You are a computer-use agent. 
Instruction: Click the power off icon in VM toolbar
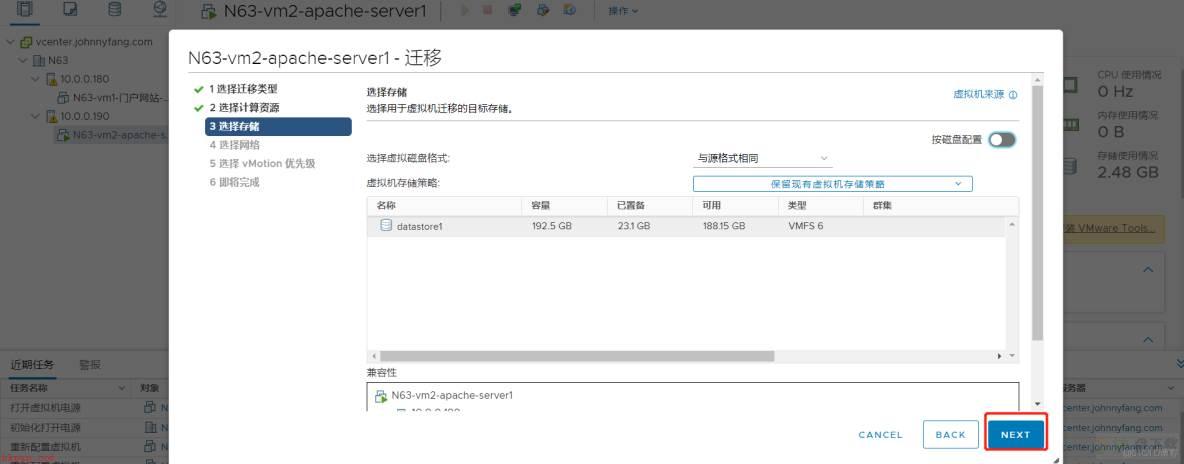pyautogui.click(x=487, y=11)
